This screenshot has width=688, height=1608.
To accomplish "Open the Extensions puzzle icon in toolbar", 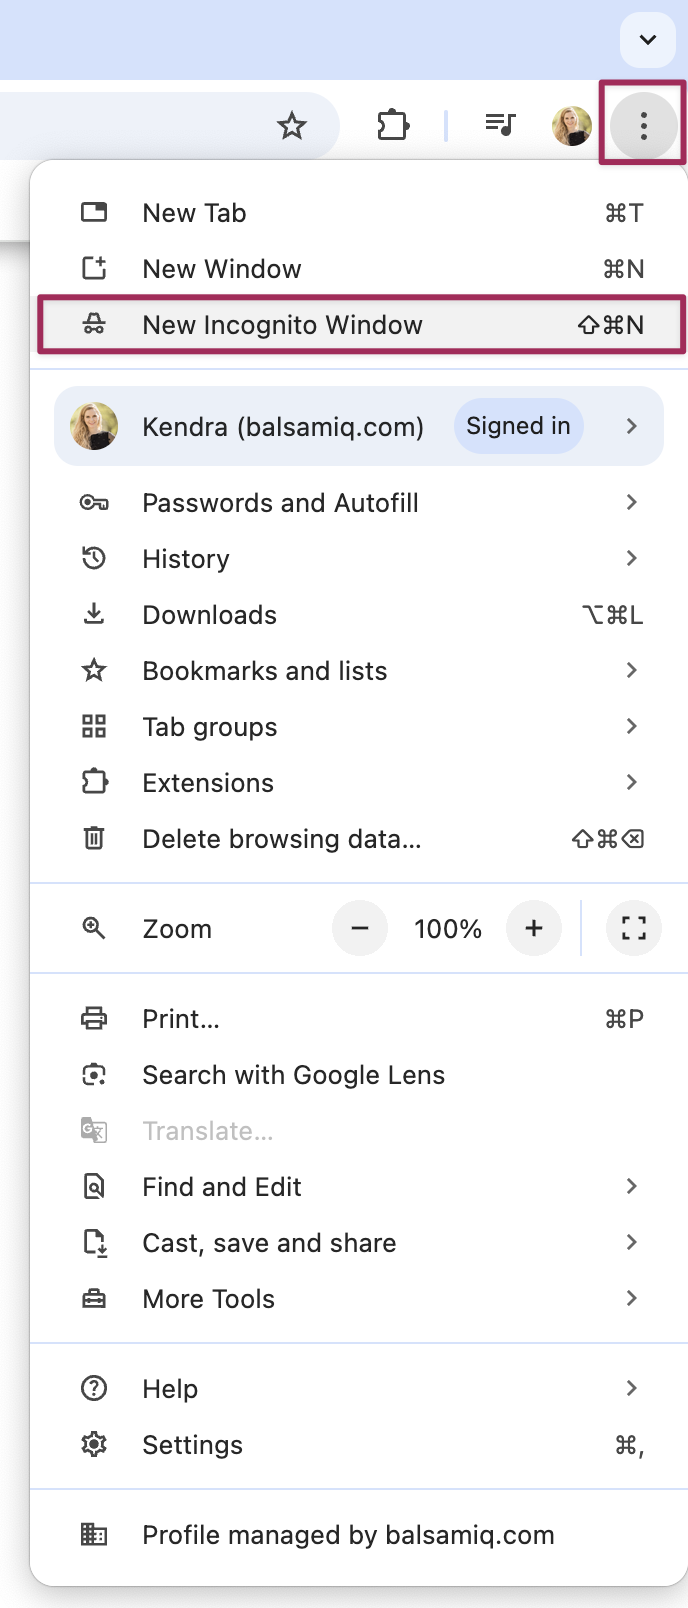I will click(393, 126).
